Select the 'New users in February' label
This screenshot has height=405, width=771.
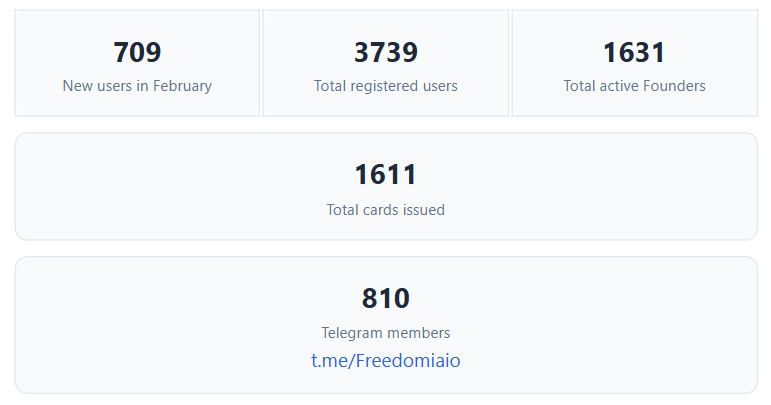click(x=137, y=86)
